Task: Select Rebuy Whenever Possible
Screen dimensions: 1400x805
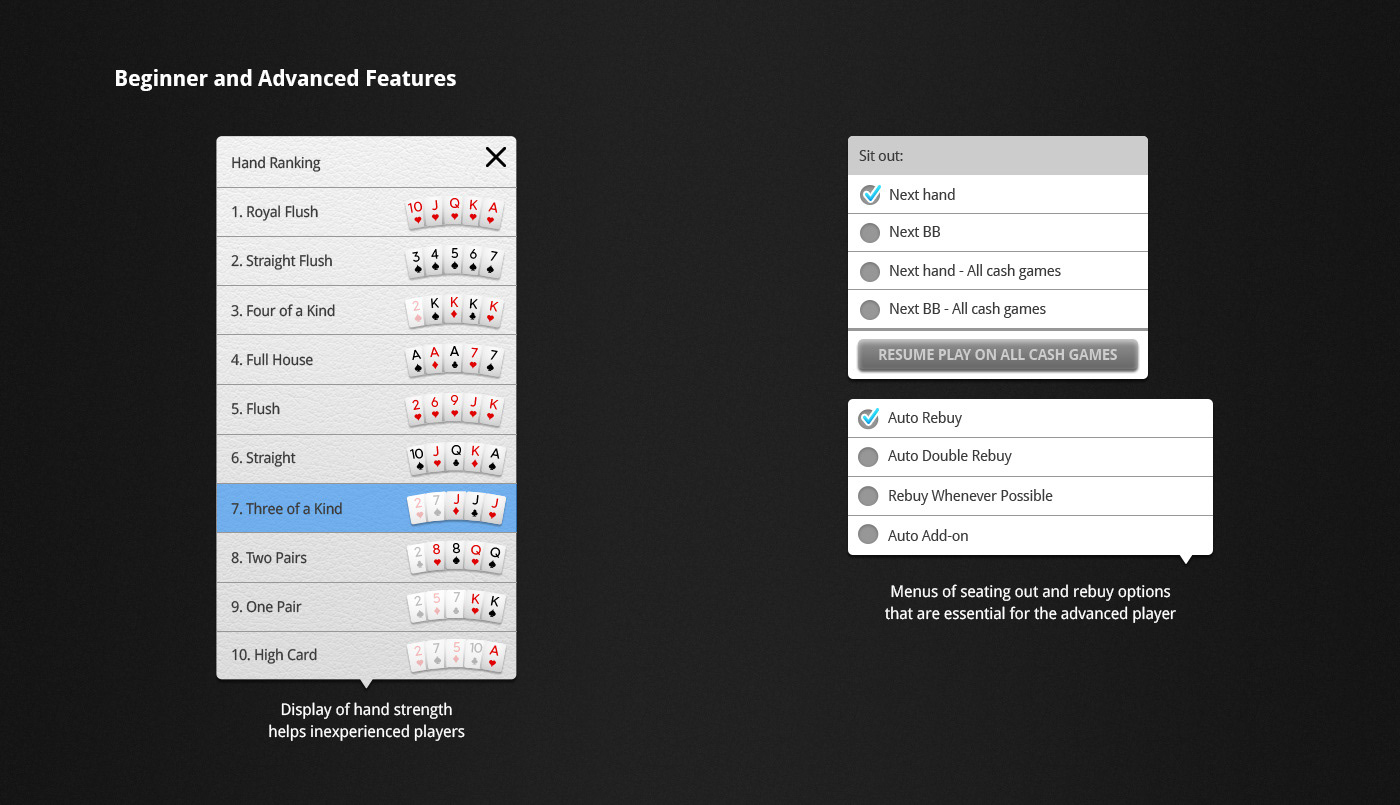Action: coord(869,496)
